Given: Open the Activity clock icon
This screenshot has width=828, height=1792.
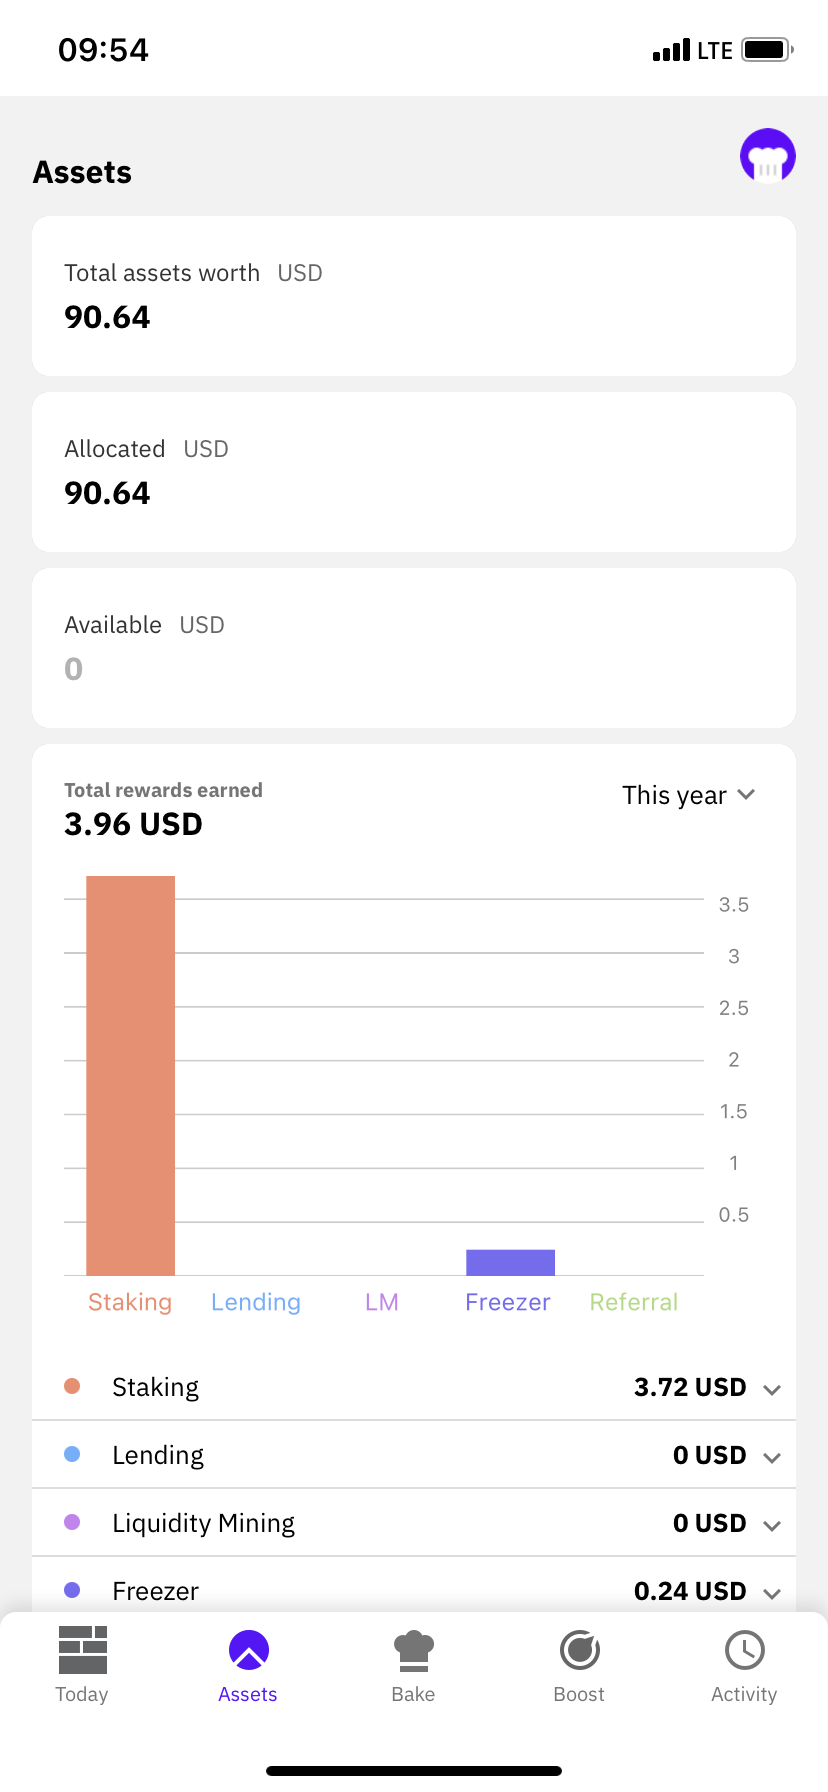Looking at the screenshot, I should (x=744, y=1650).
